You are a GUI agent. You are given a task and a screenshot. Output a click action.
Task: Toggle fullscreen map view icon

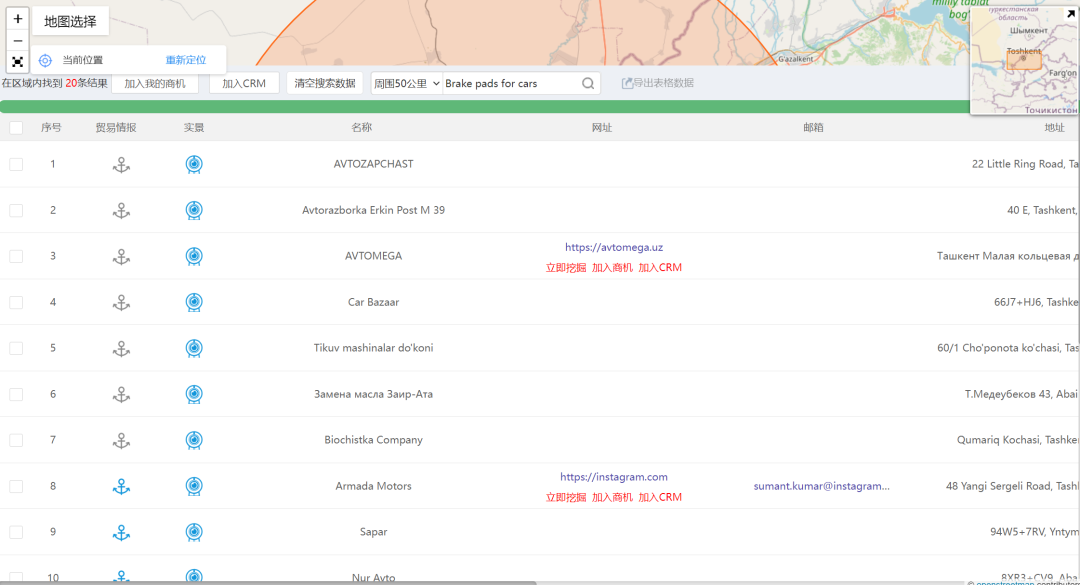tap(18, 62)
